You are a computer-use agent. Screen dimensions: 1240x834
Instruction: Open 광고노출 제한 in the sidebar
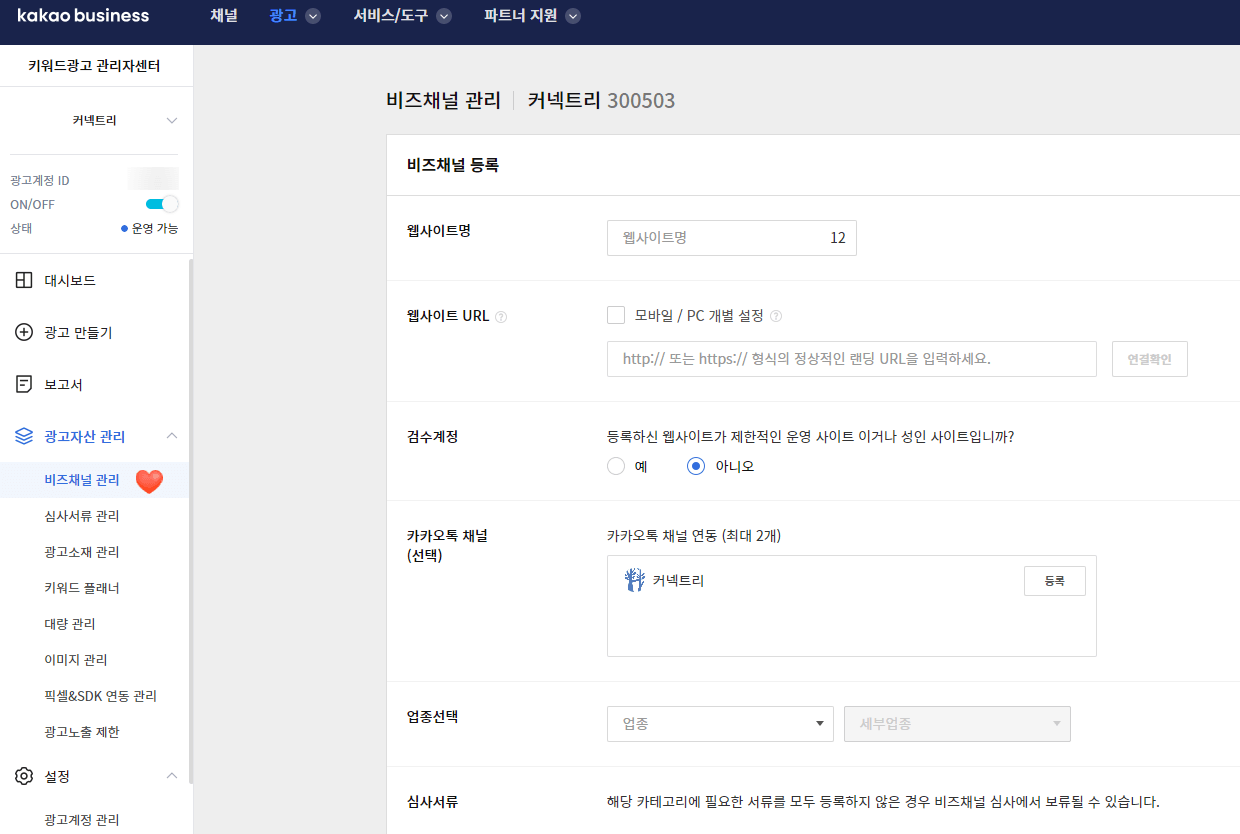click(x=82, y=732)
